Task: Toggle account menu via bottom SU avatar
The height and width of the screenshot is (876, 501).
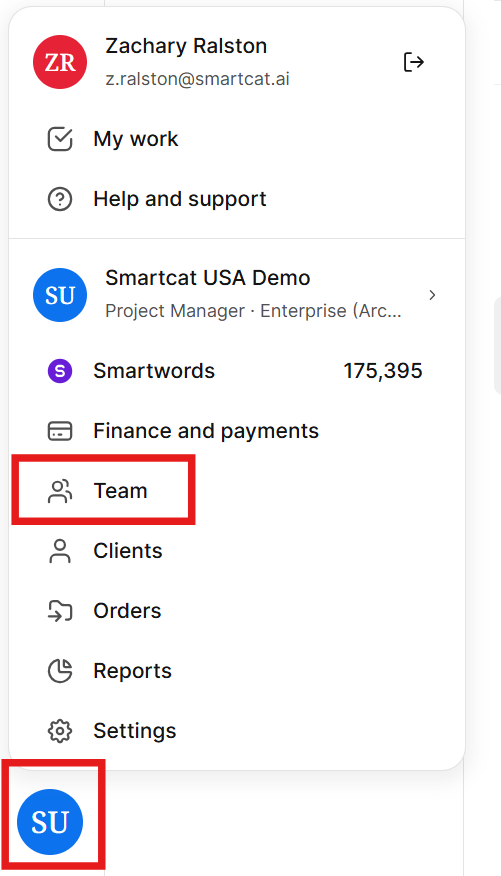Action: [x=50, y=822]
